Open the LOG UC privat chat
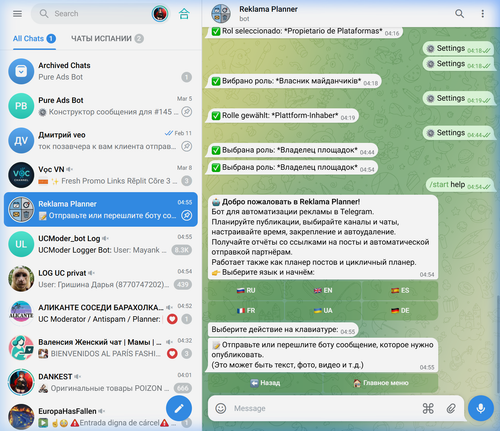Screen dimensions: 500x431 (100, 279)
